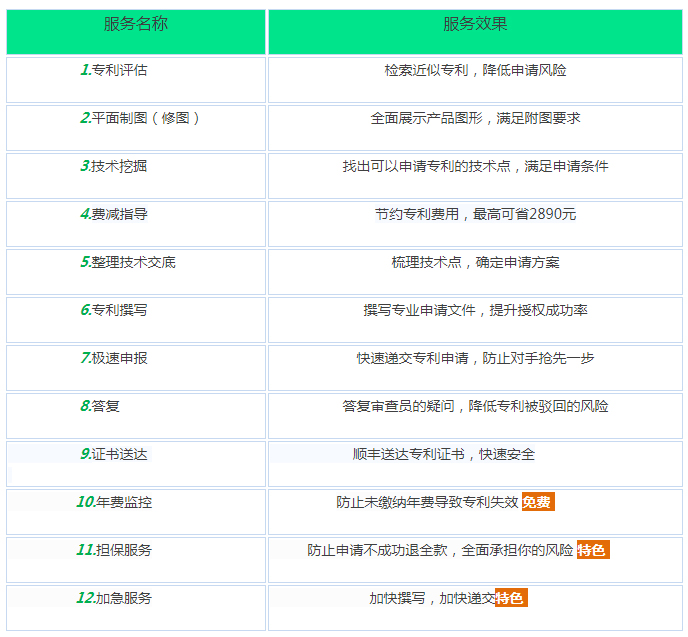Image resolution: width=688 pixels, height=637 pixels.
Task: Click 防止未缴纳年费导致专利失效 description
Action: [x=427, y=502]
